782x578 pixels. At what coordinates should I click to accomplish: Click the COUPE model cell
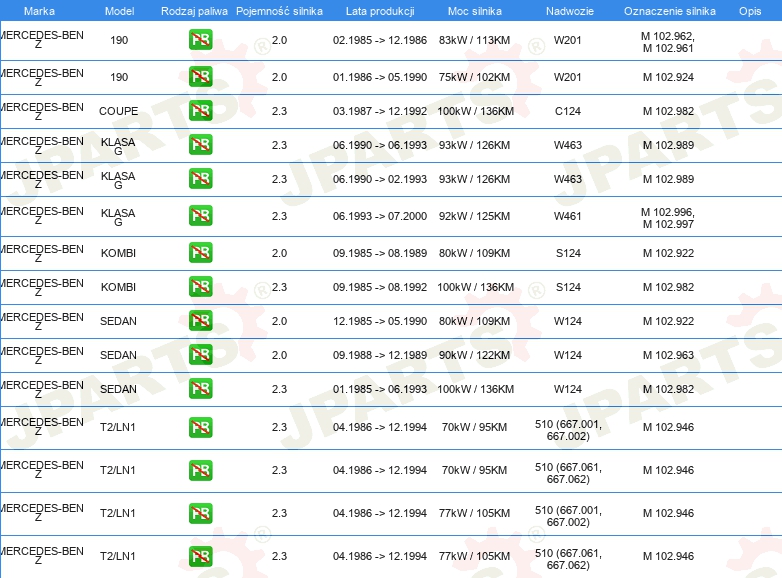pos(119,111)
